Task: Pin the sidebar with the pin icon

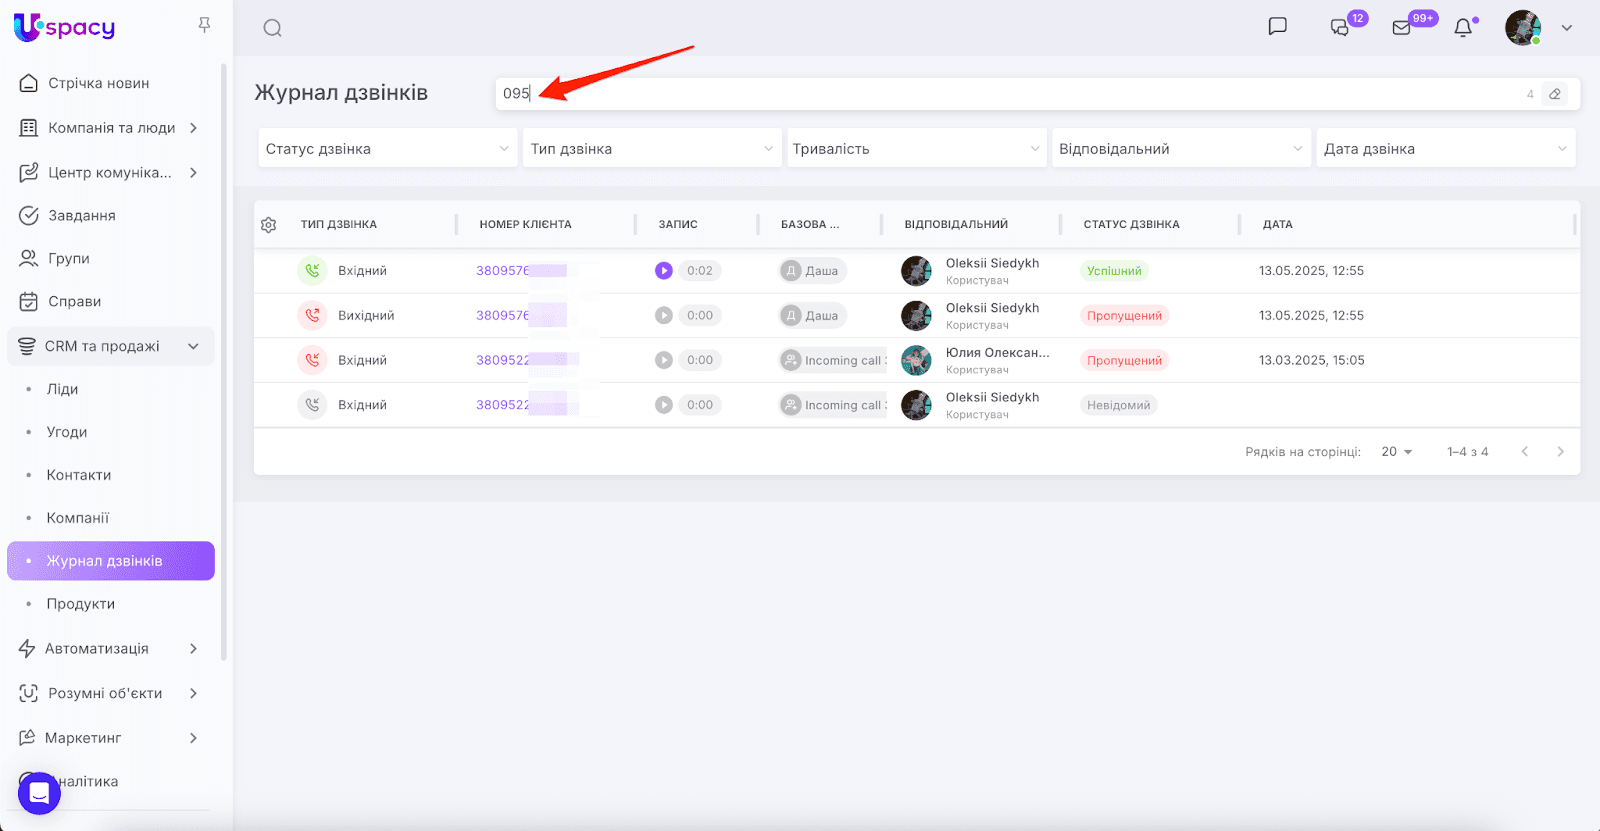Action: click(x=204, y=25)
